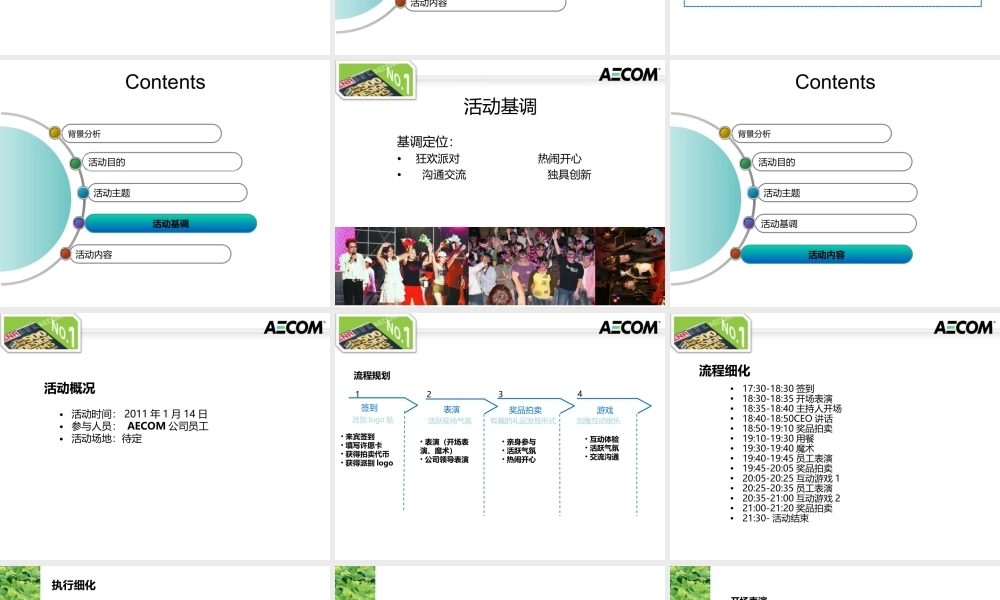Click the AECOM logo on the 流程细化 slide
This screenshot has width=1000, height=600.
pos(964,327)
